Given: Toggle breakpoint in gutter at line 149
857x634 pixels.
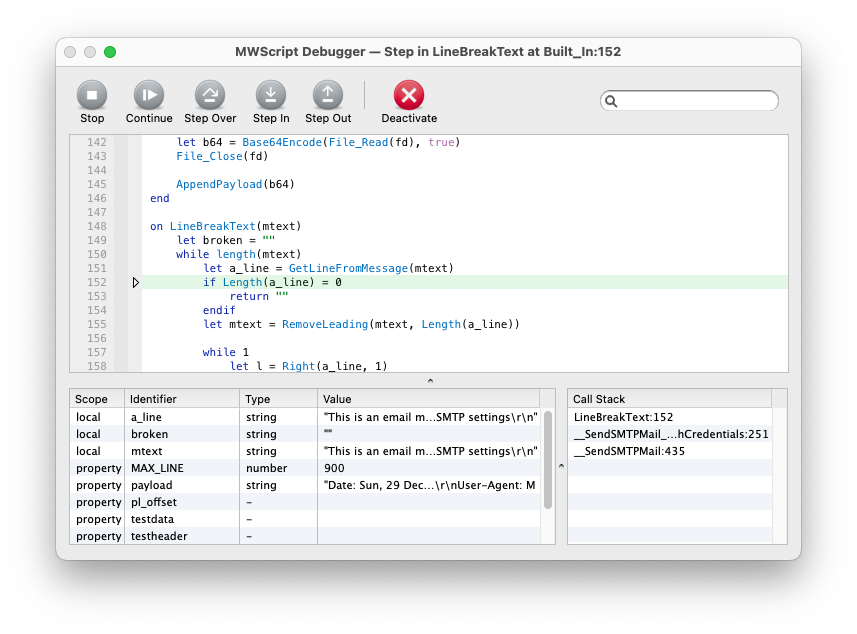Looking at the screenshot, I should coord(121,241).
